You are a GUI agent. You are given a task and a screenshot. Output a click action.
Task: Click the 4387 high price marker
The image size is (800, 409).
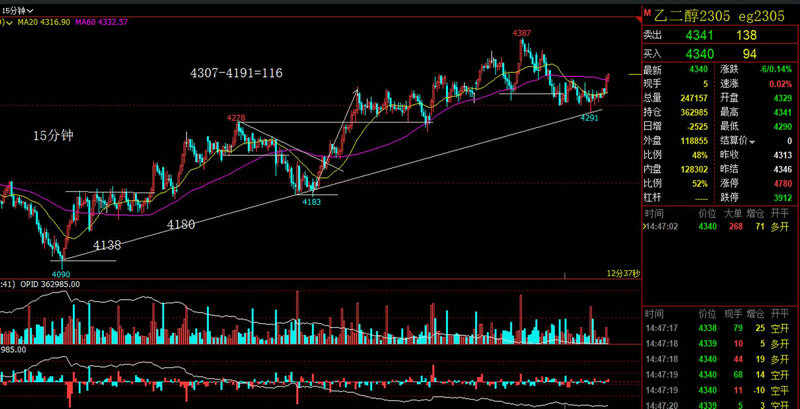[521, 33]
